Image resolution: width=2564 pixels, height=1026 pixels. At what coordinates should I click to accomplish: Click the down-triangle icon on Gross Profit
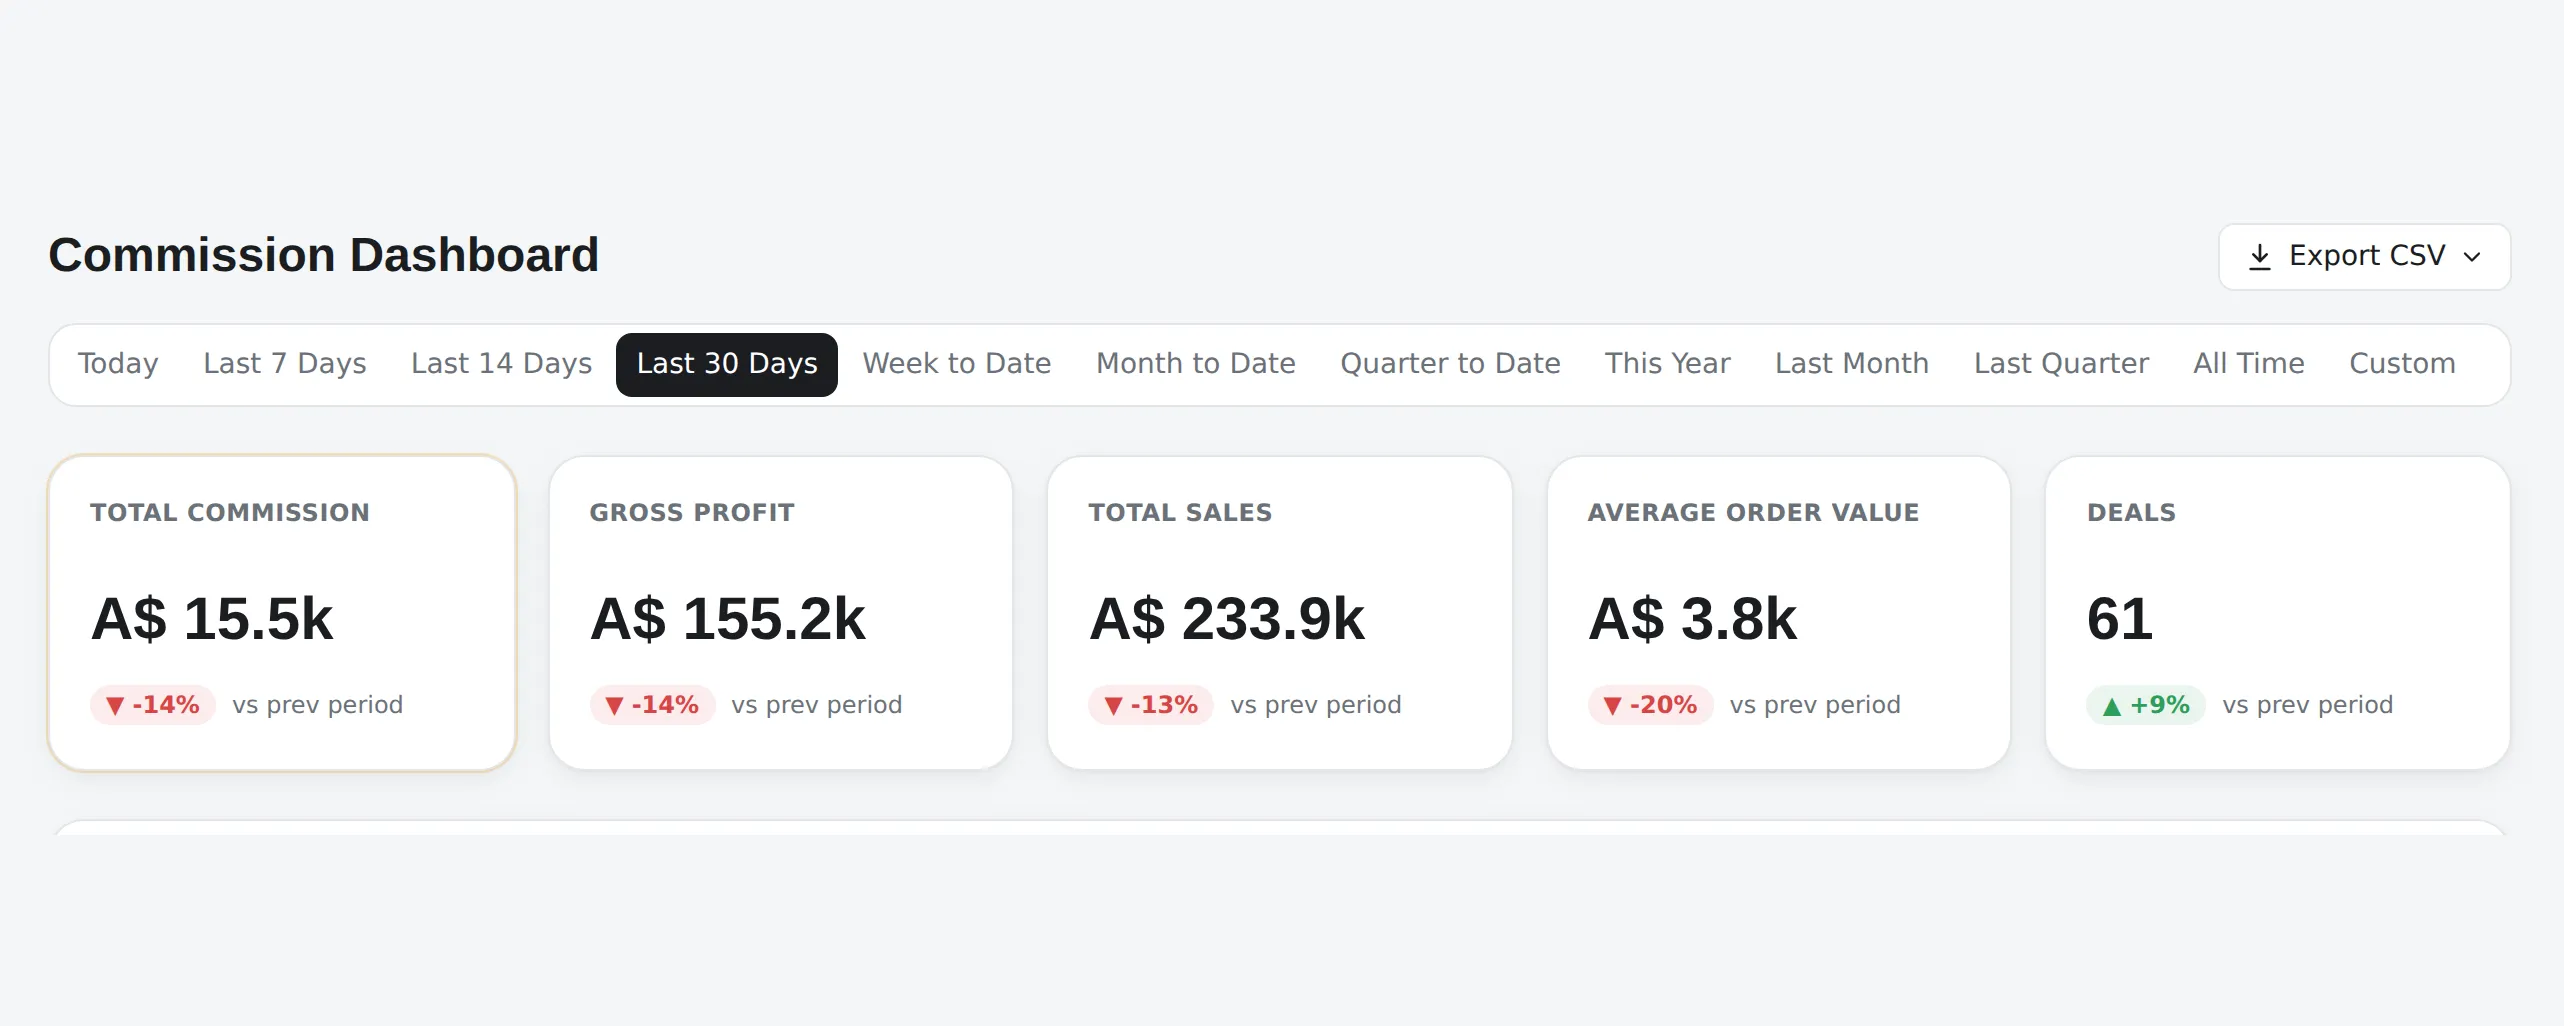(x=614, y=706)
